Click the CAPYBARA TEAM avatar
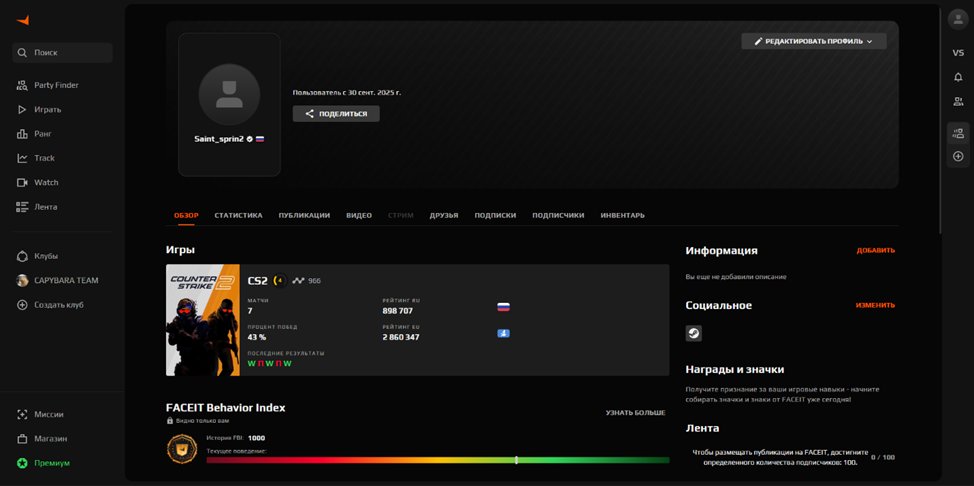Screen dimensions: 974x486 [x=22, y=280]
